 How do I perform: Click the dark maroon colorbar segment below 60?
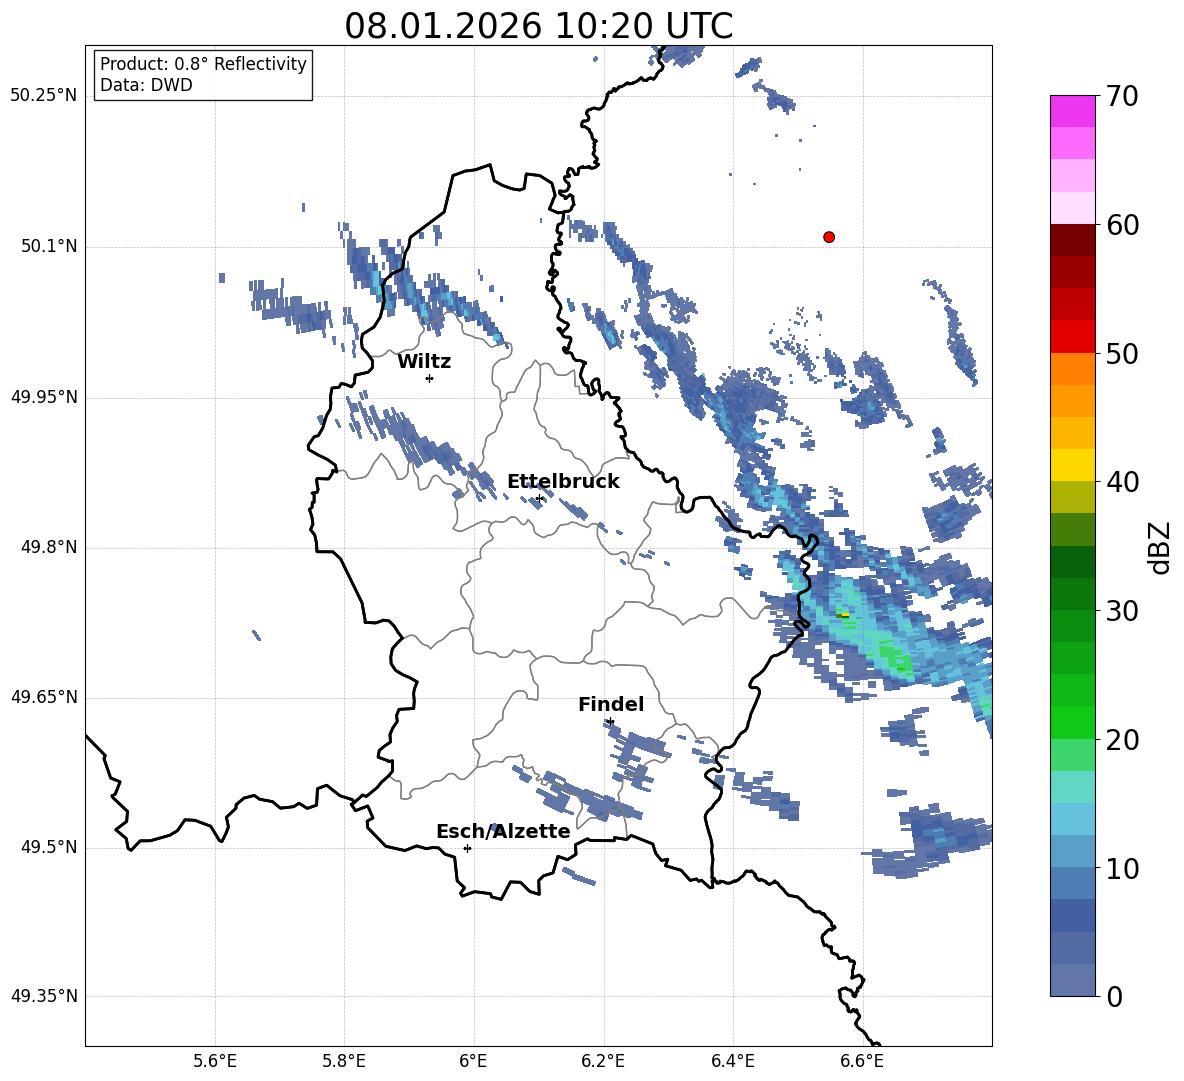[1072, 241]
